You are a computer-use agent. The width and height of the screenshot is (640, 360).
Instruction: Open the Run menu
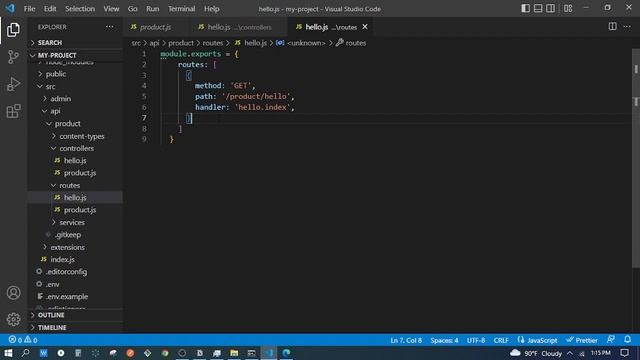click(x=153, y=9)
